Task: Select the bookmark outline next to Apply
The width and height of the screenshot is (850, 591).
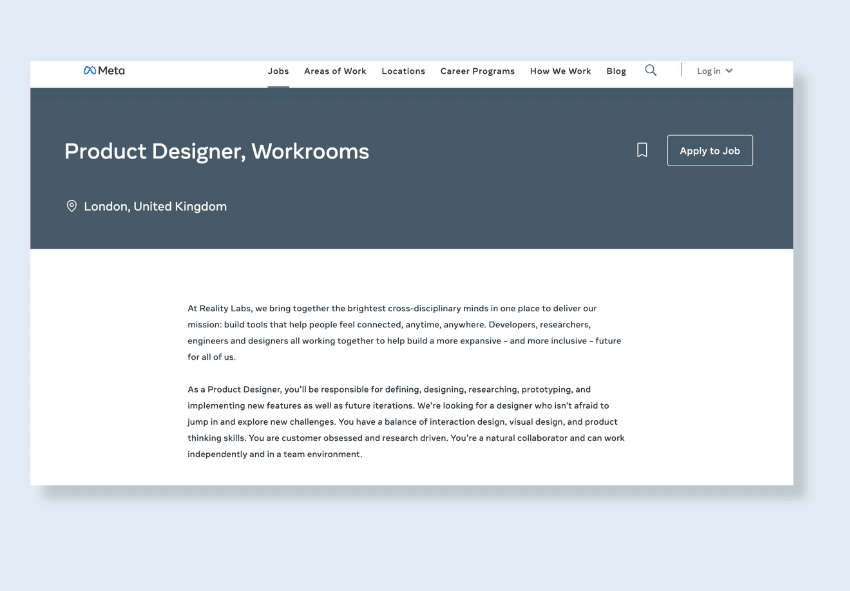Action: (x=641, y=149)
